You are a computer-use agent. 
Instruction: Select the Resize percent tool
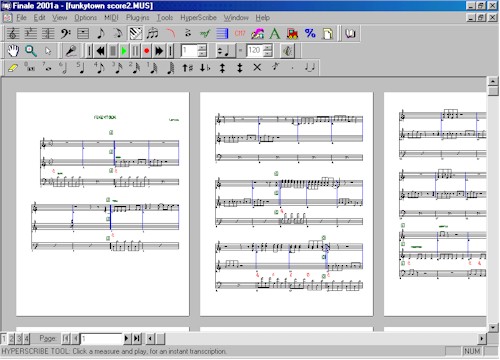coord(310,33)
